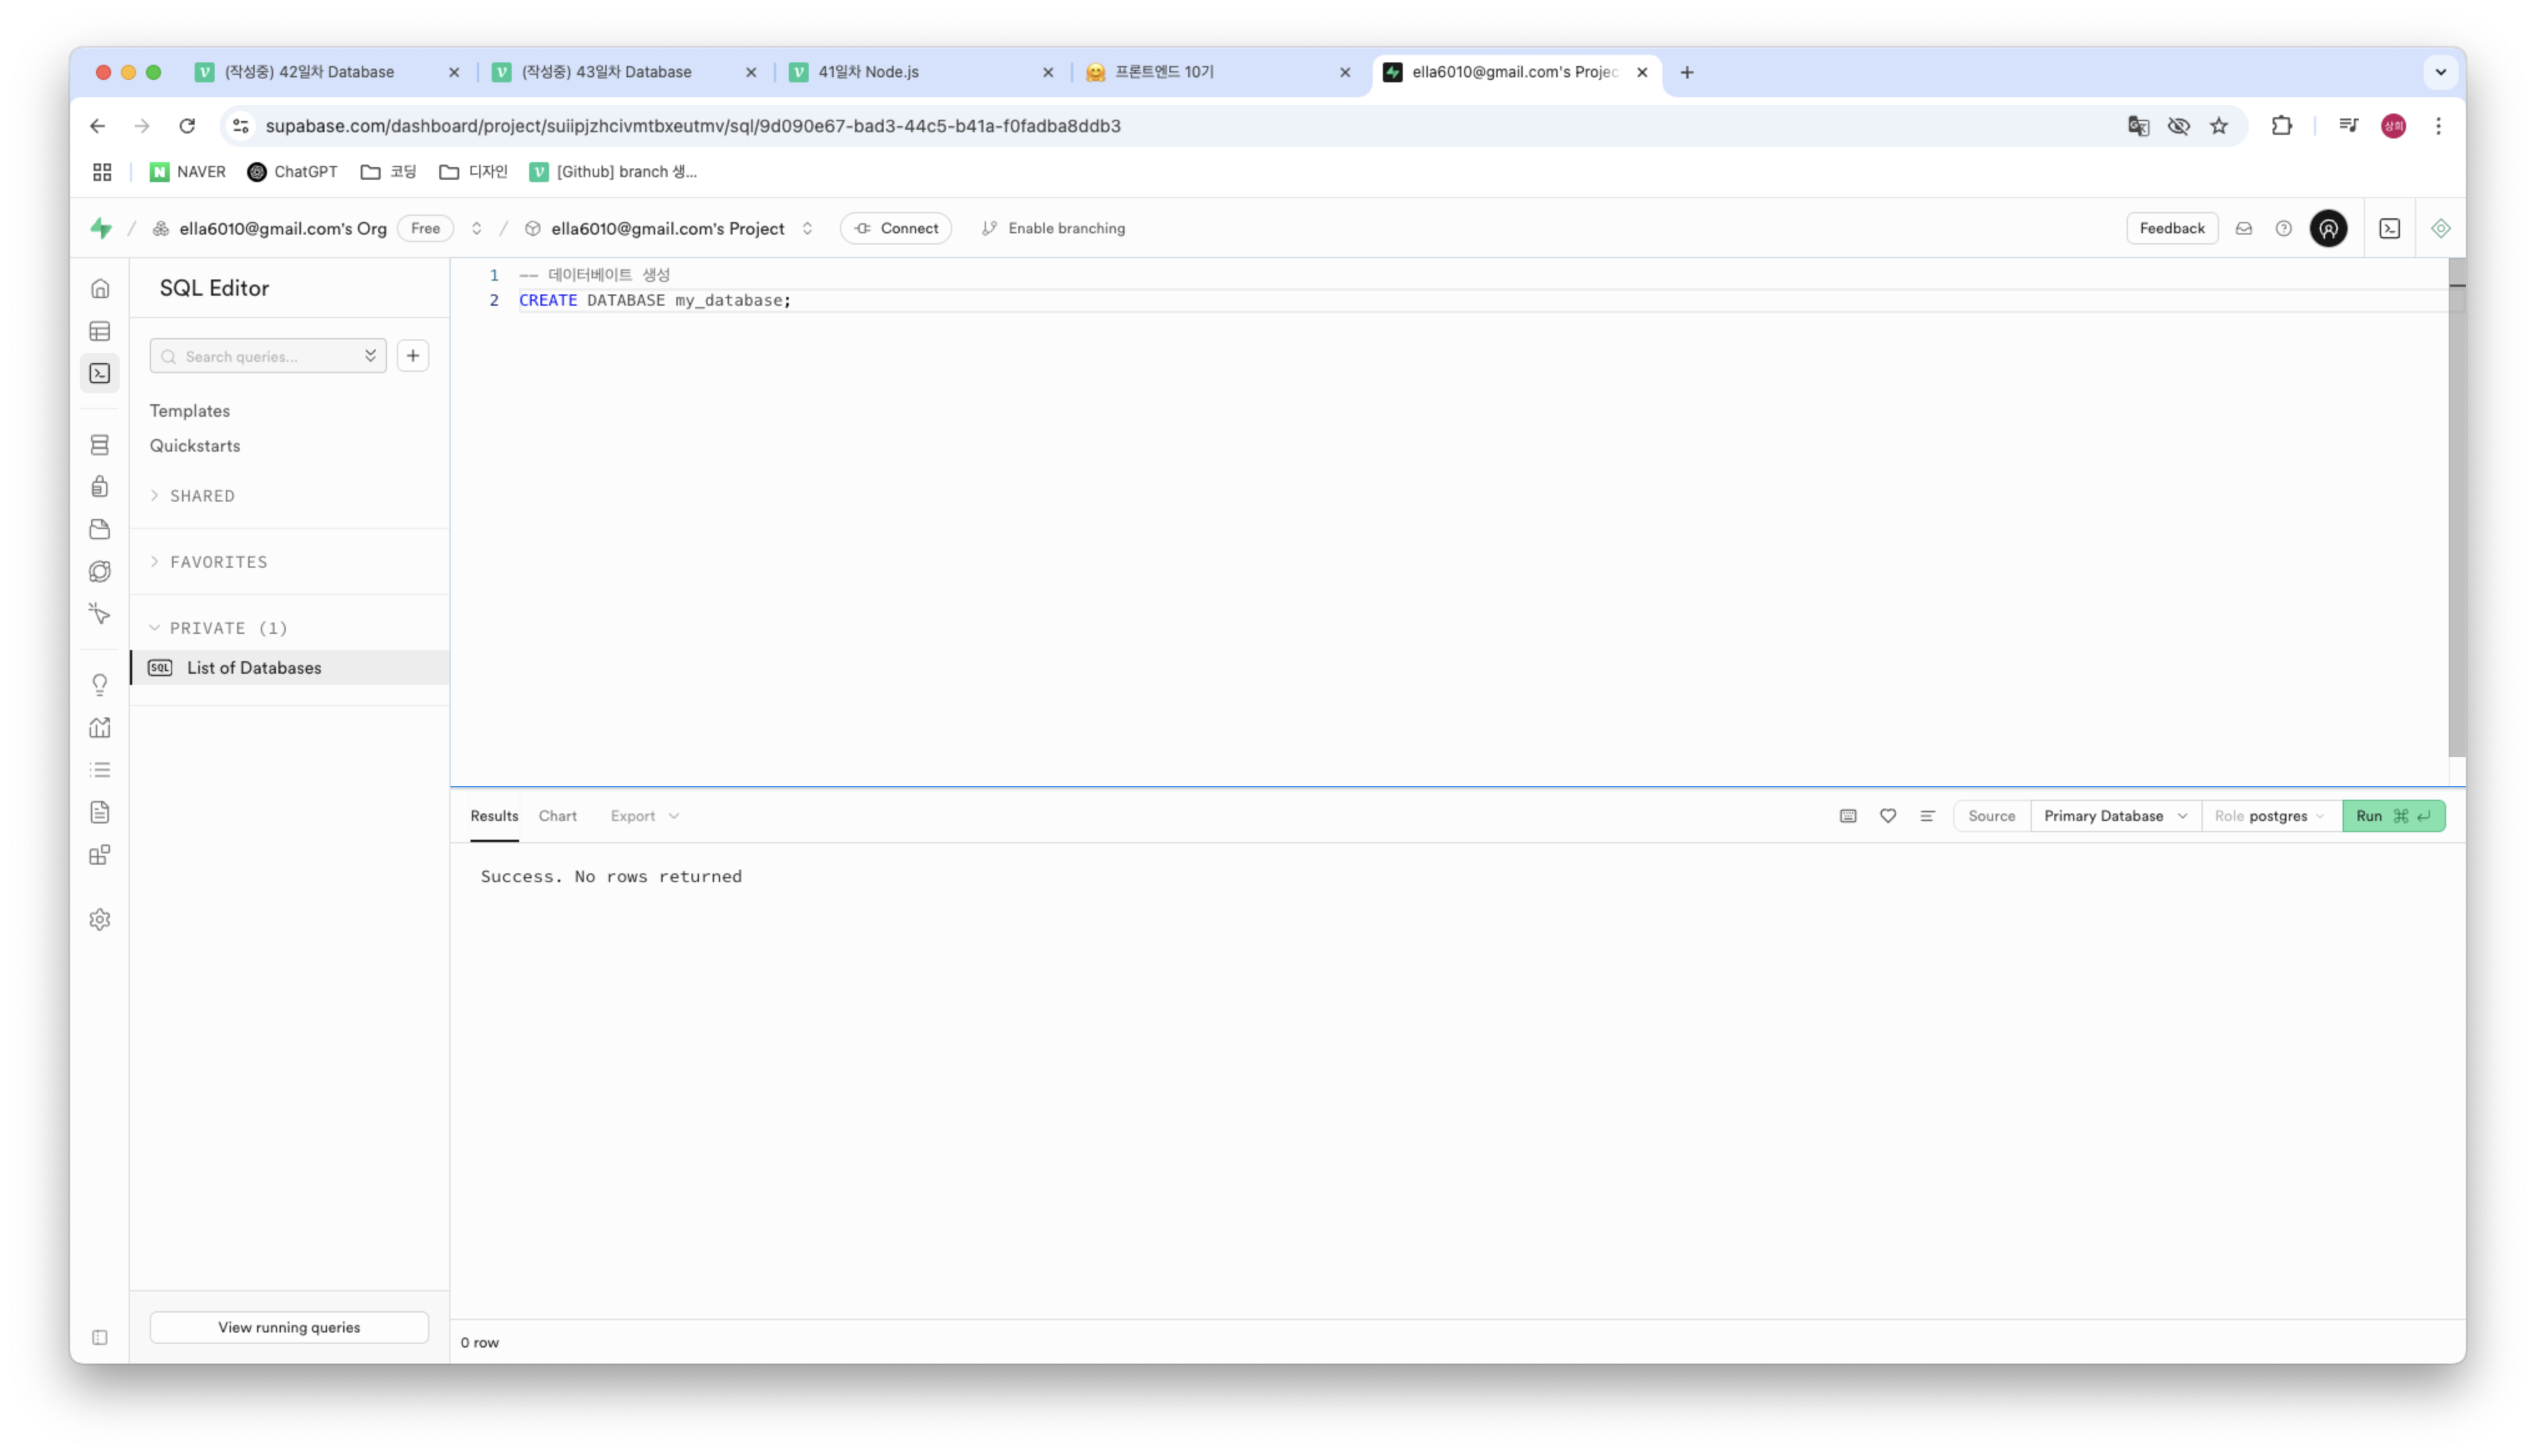Toggle the sidebar collapse control at bottom left
The width and height of the screenshot is (2536, 1456).
point(100,1337)
